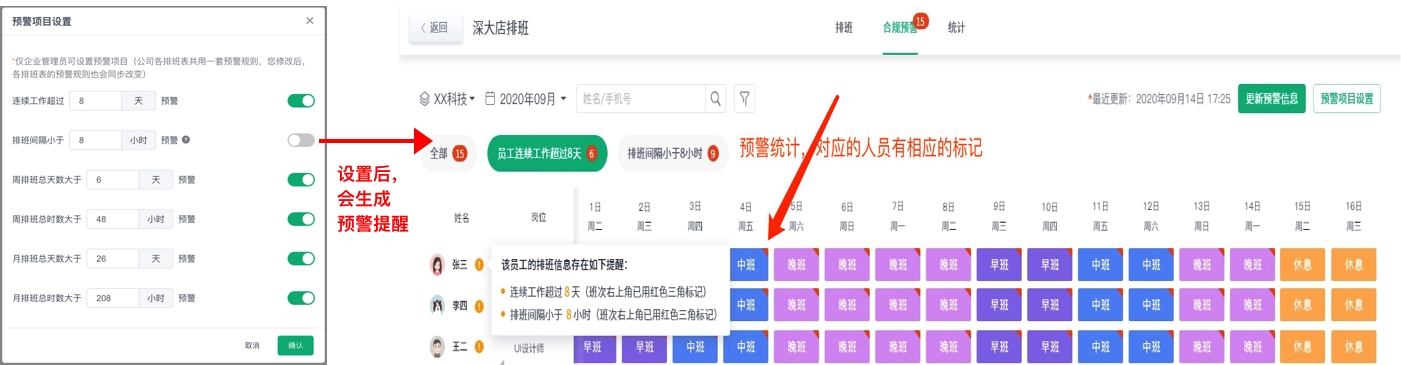The image size is (1401, 365).
Task: Select 排班间隔小于8小时 filter
Action: pyautogui.click(x=673, y=153)
